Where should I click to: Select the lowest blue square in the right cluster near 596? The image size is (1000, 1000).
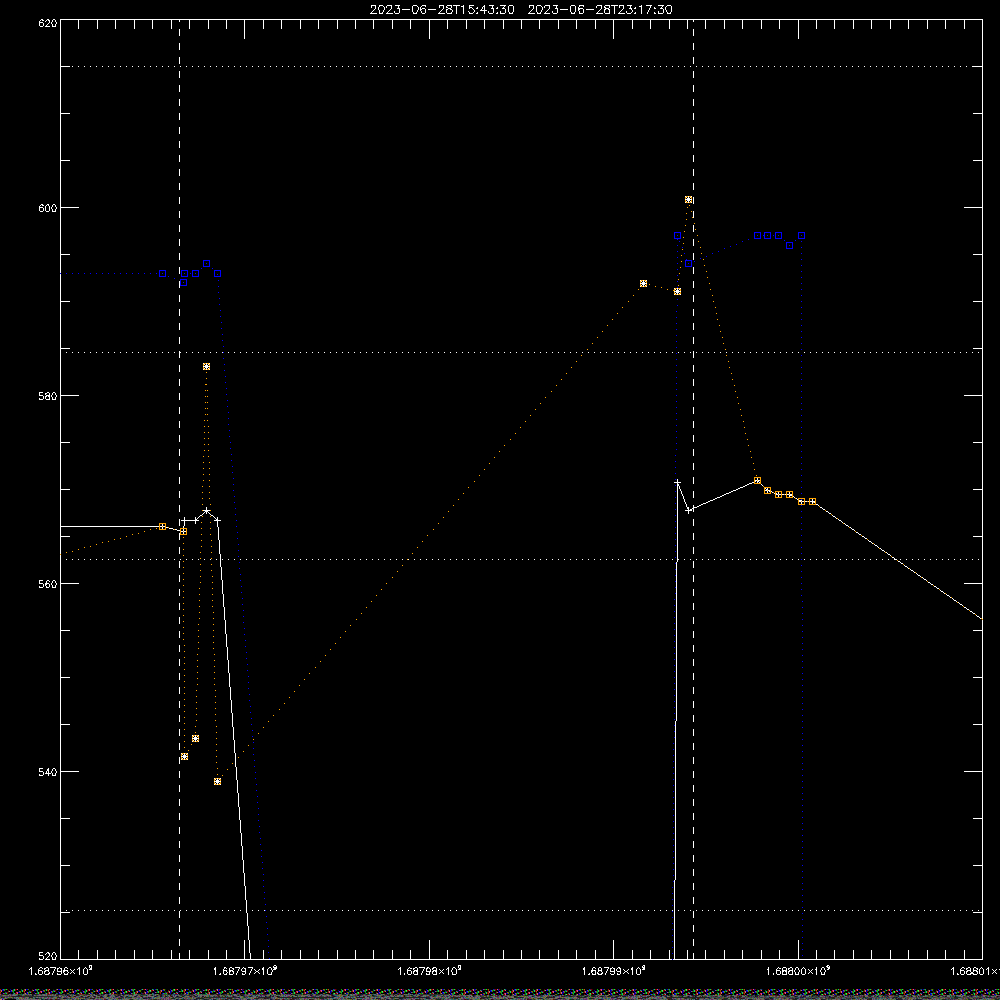coord(790,246)
